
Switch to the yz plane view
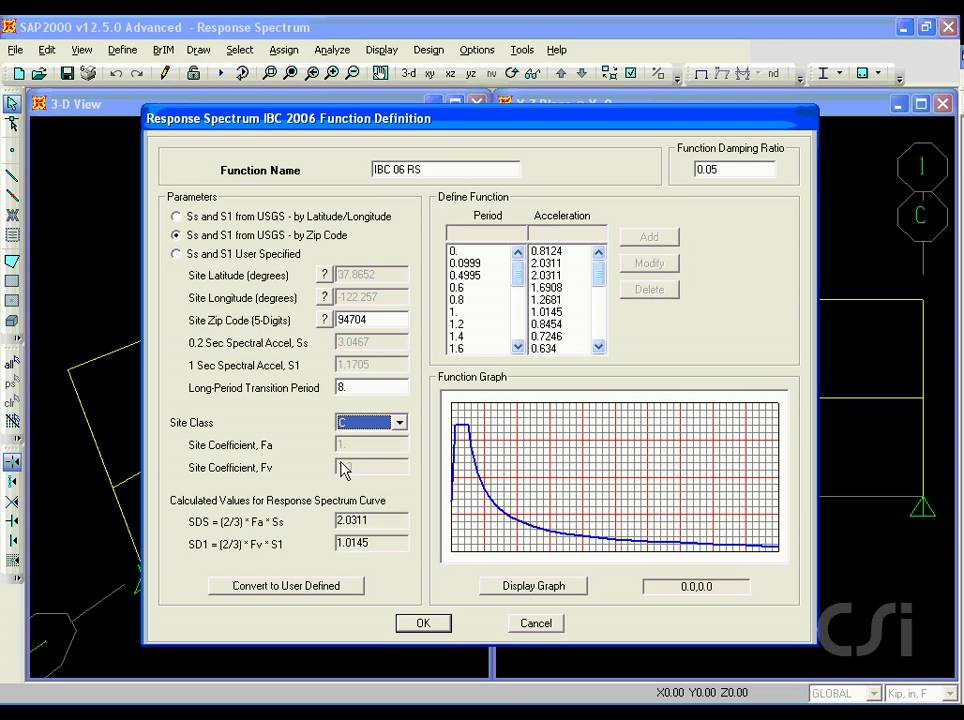pos(471,74)
